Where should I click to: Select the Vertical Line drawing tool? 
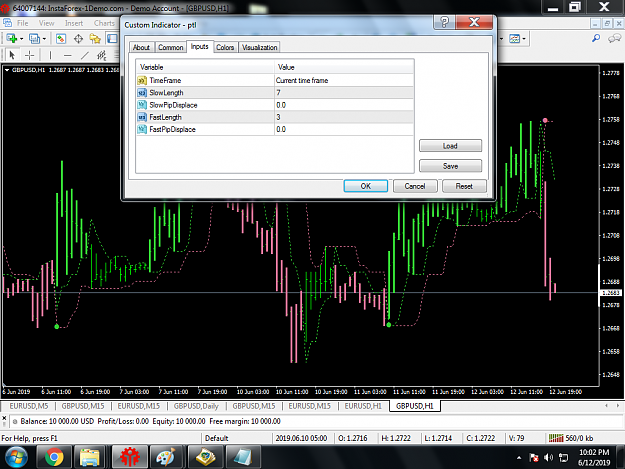(x=50, y=55)
